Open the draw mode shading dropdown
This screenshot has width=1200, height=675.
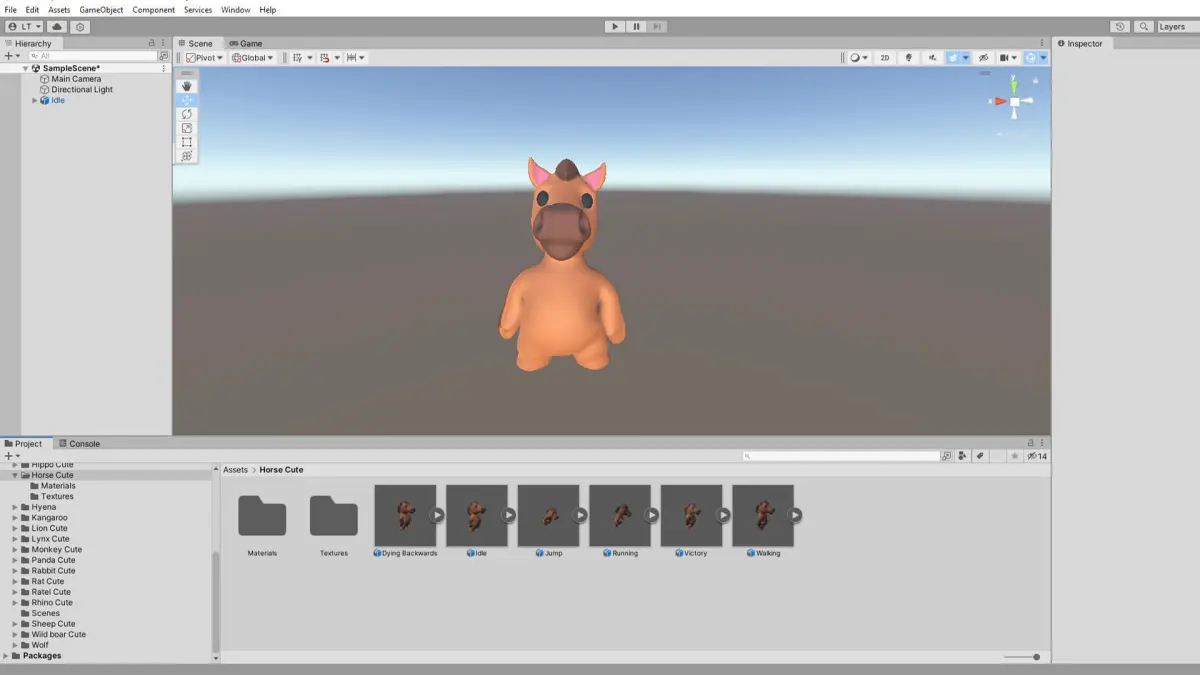tap(859, 58)
